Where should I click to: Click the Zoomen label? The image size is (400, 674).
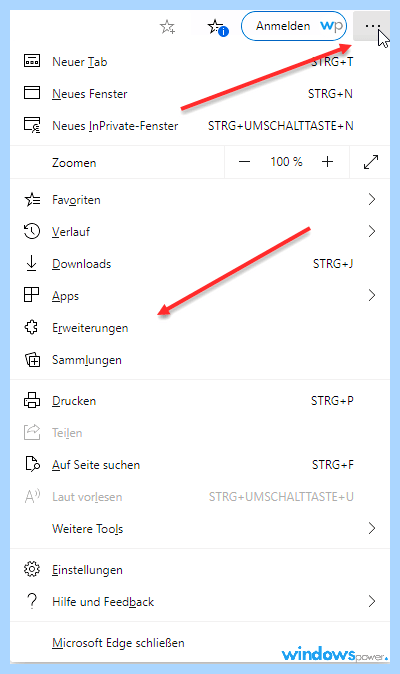tap(74, 163)
